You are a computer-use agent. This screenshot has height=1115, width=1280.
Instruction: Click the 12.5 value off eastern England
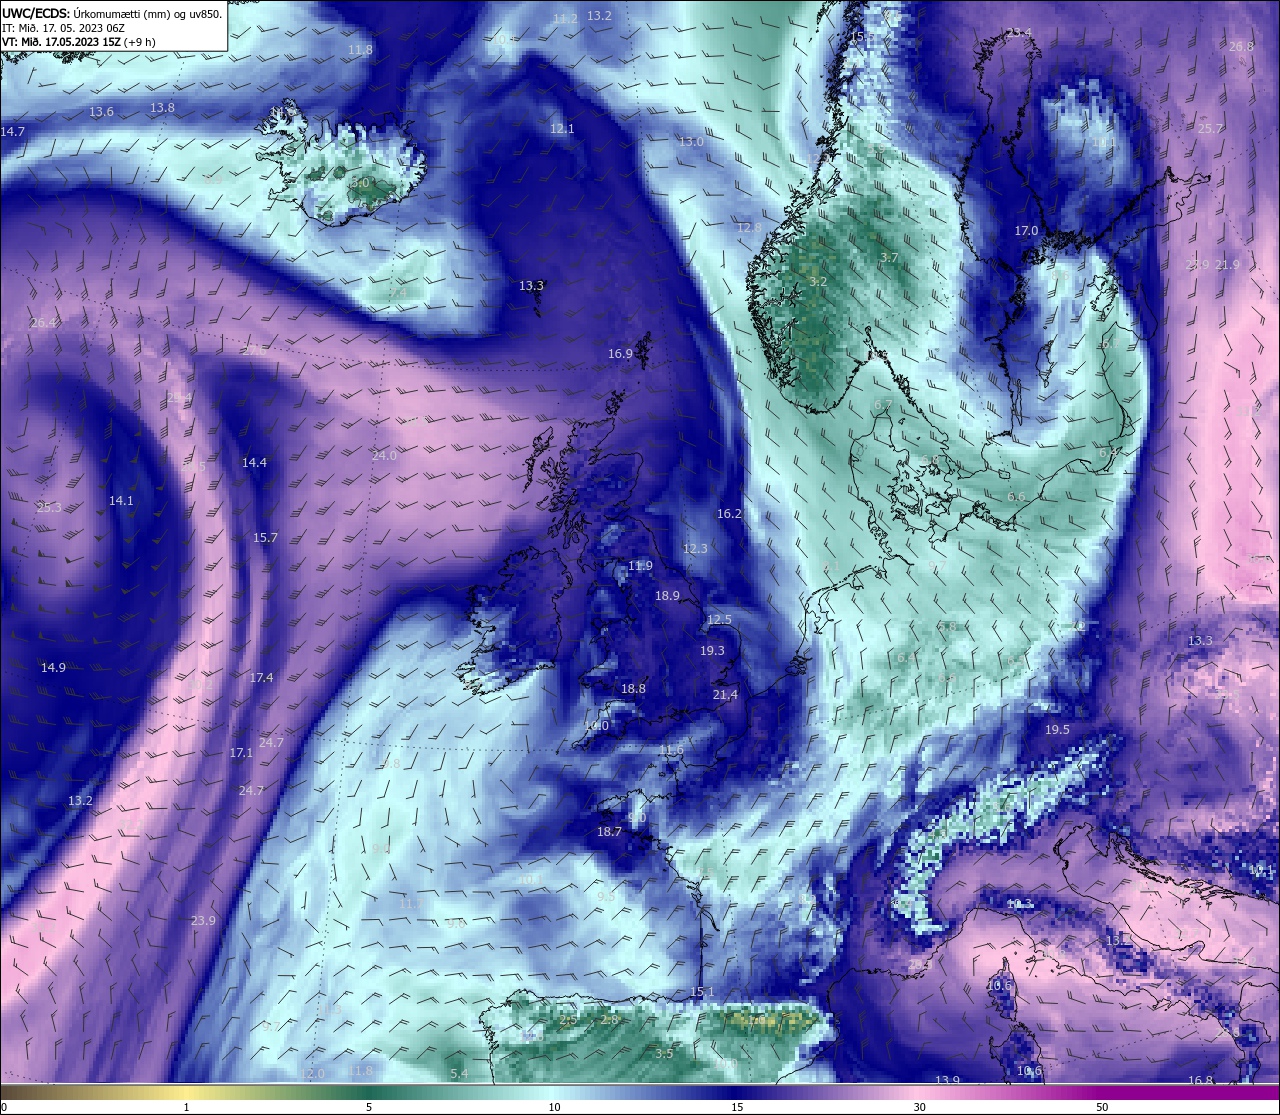719,620
